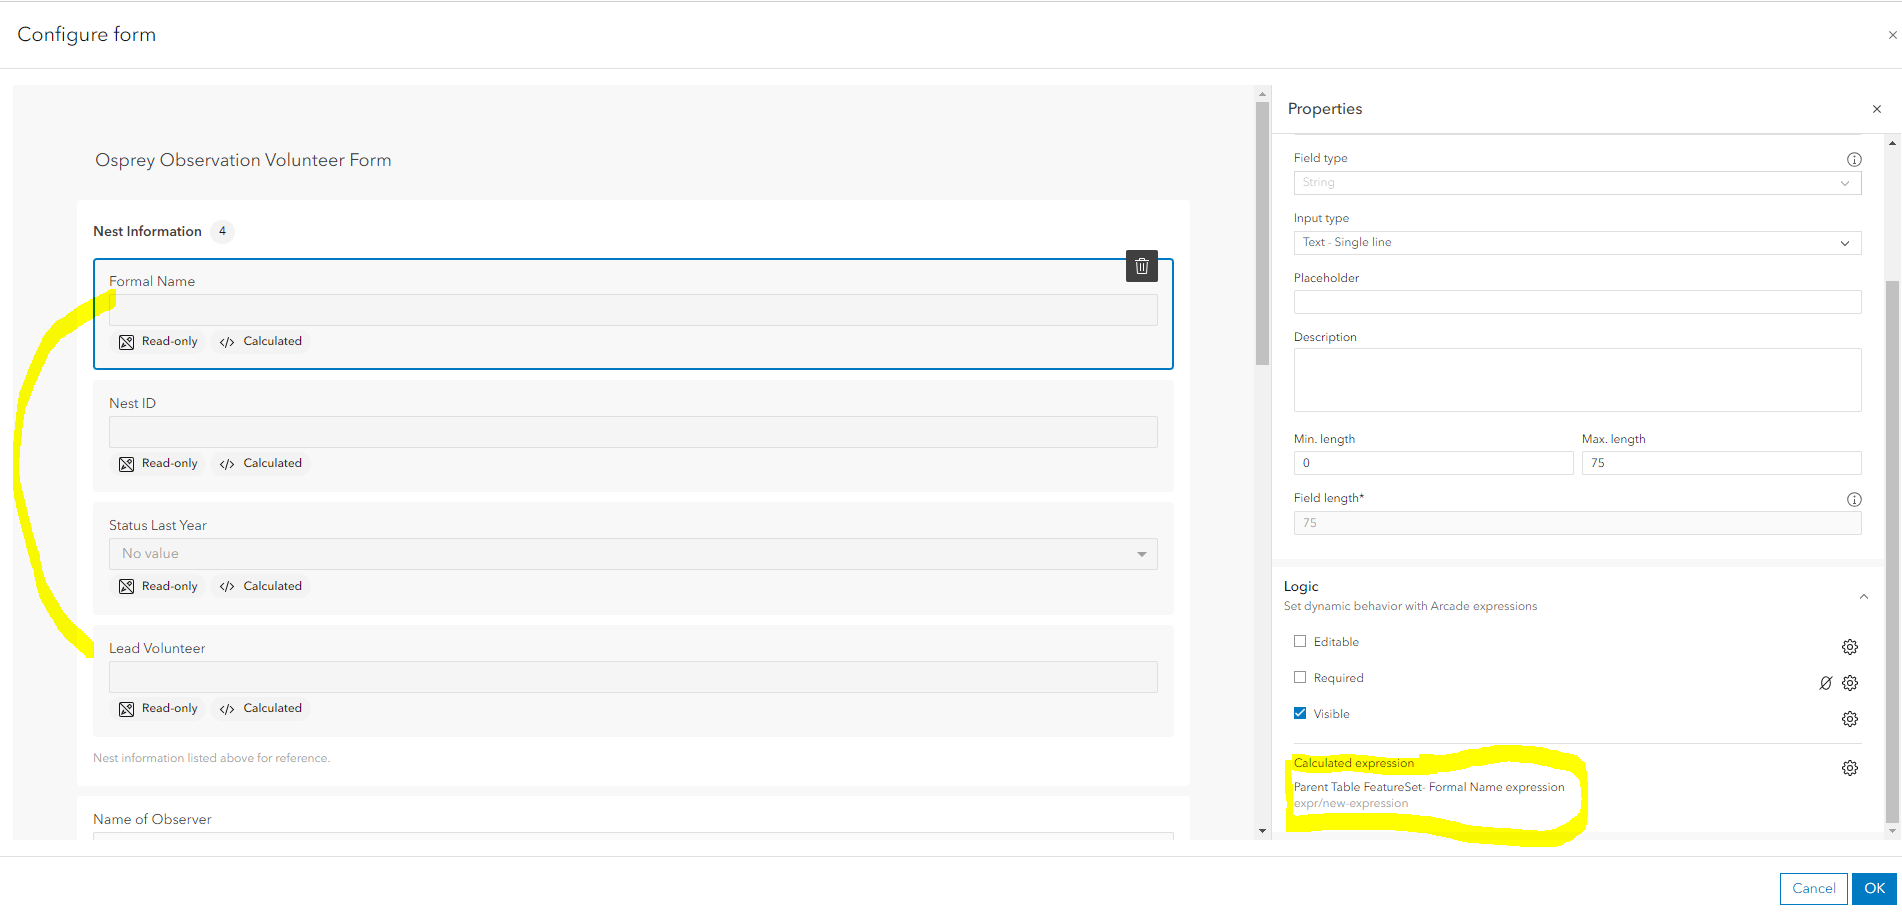This screenshot has height=914, width=1902.
Task: Open the Input type dropdown
Action: [x=1577, y=243]
